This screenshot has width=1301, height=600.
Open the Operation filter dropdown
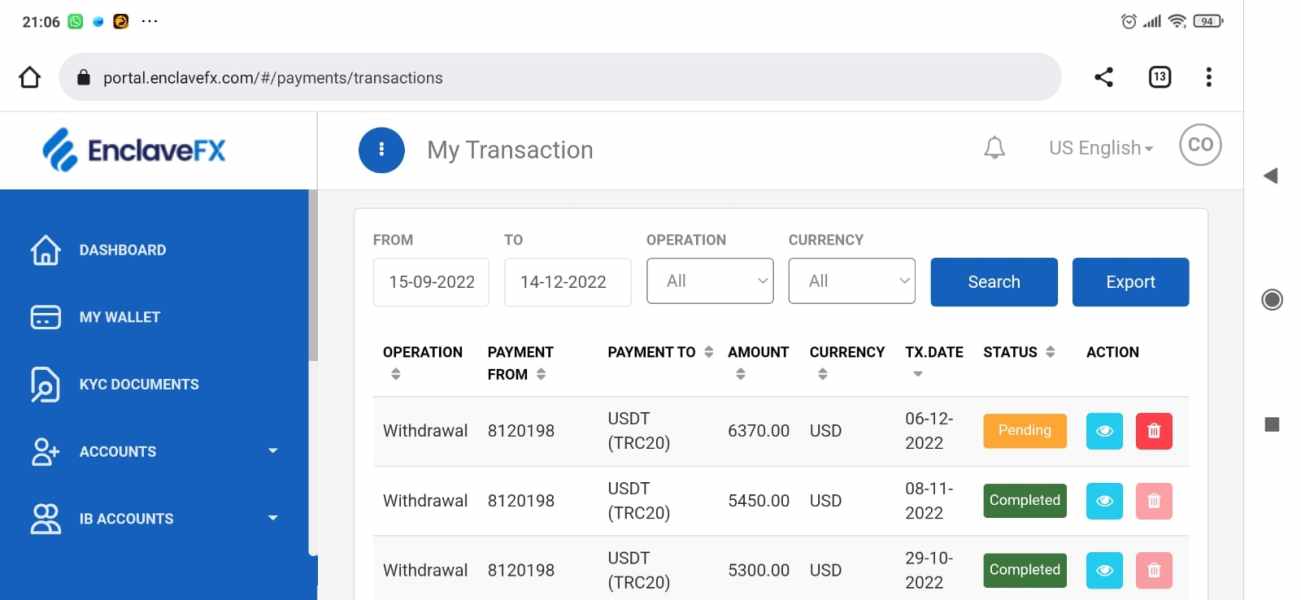(710, 281)
